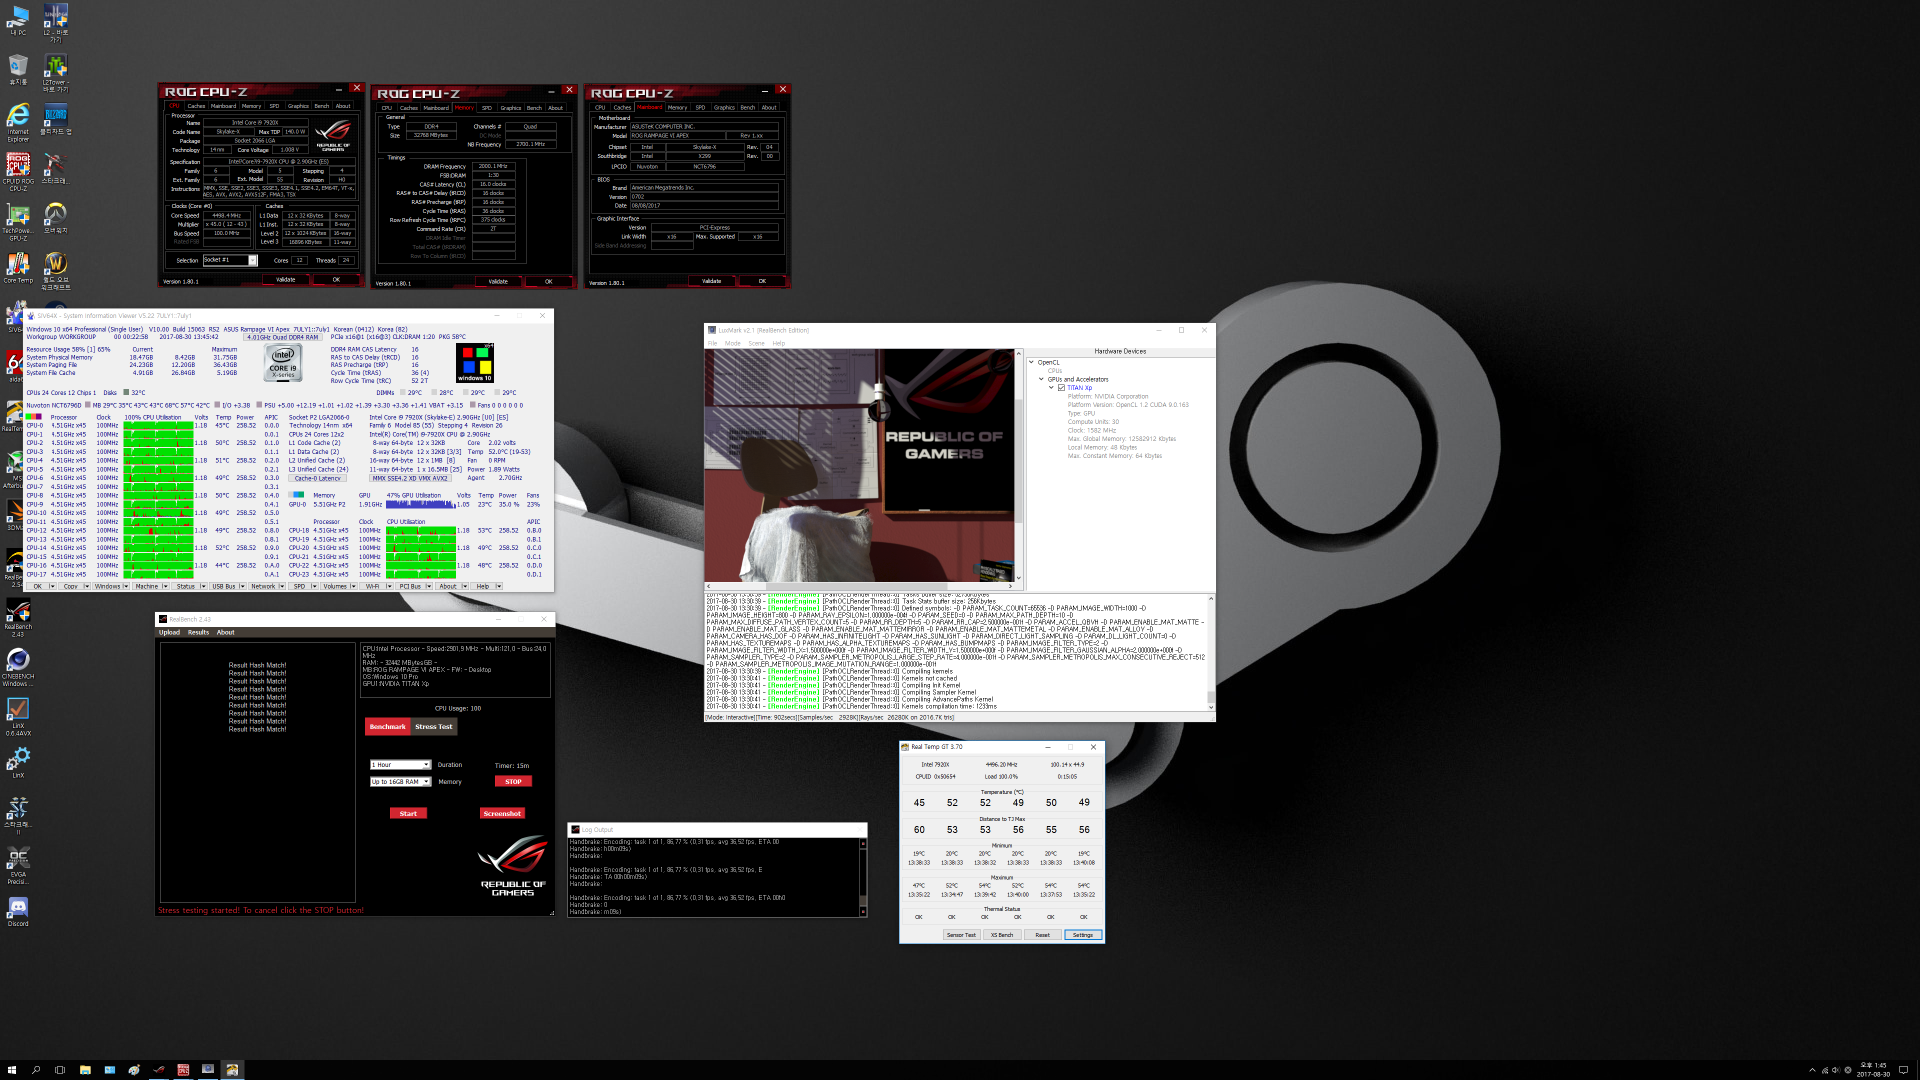Click the LuxMark log vertical scrollbar
The image size is (1920, 1080).
pyautogui.click(x=1211, y=650)
